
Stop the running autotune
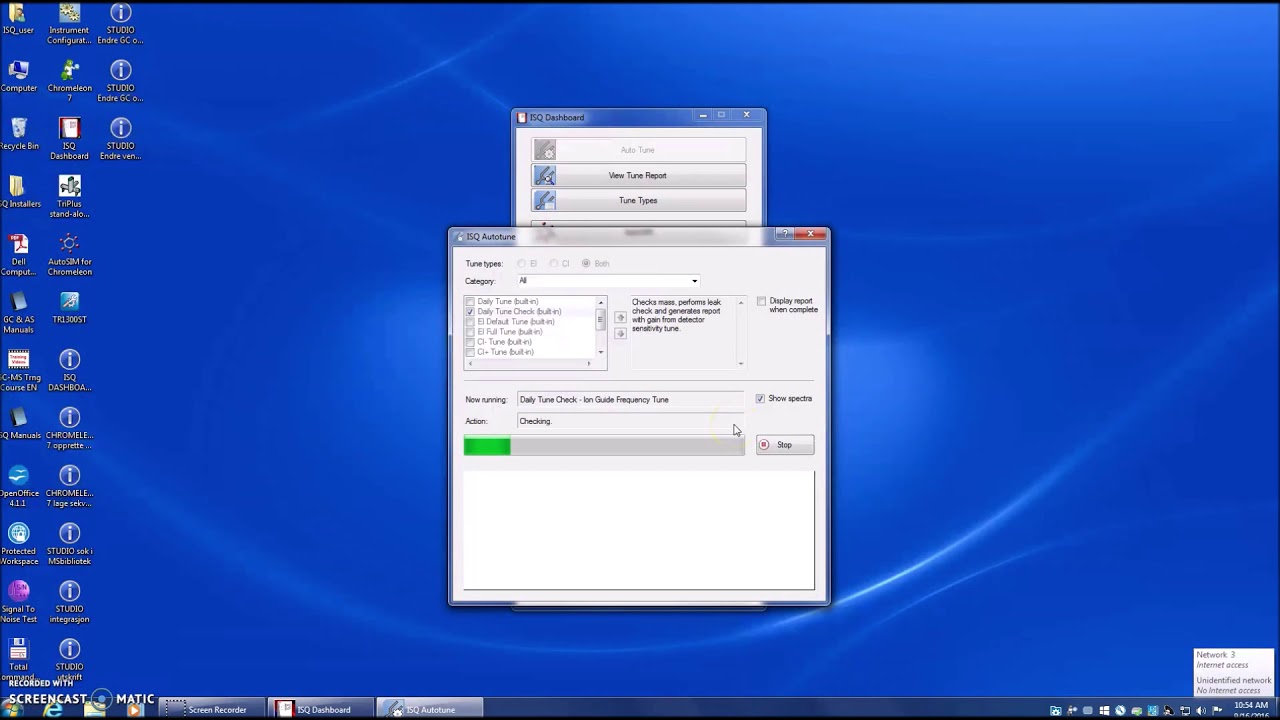point(785,445)
